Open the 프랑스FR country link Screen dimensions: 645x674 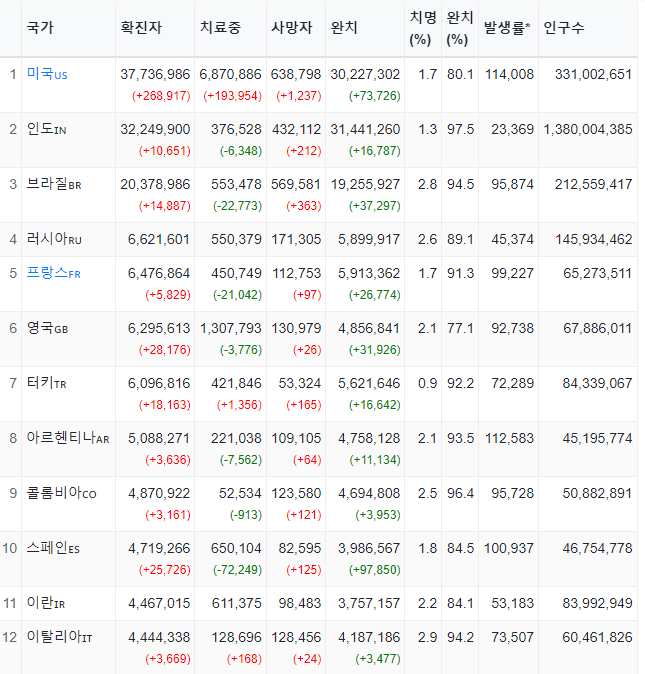point(53,273)
